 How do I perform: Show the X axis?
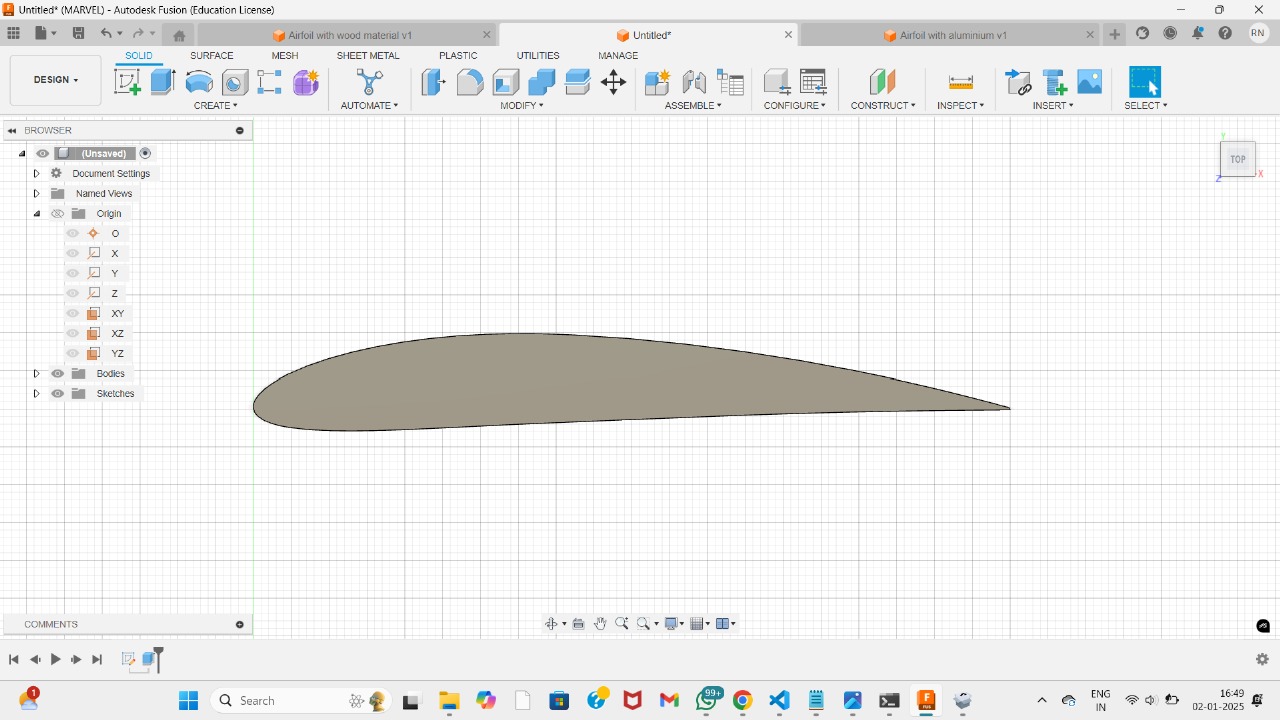pyautogui.click(x=73, y=254)
